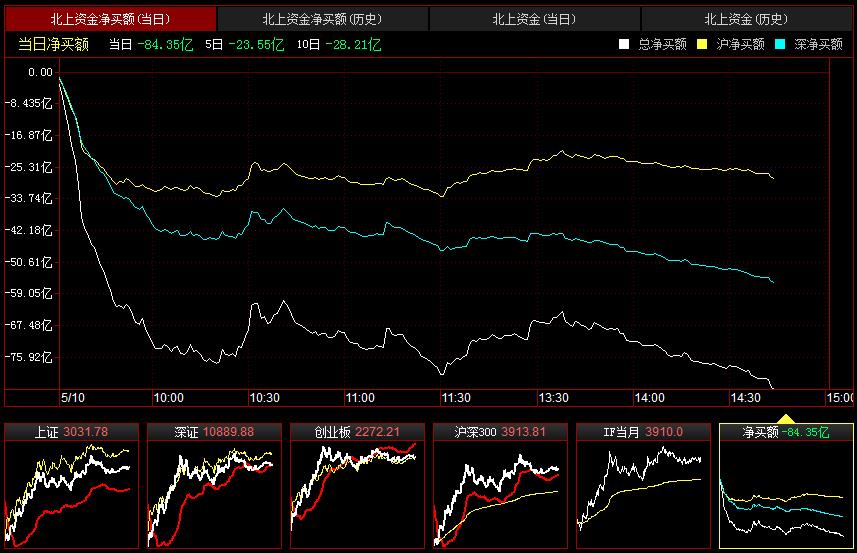Click the 当日 -84.35亿 value
The width and height of the screenshot is (857, 553).
click(150, 44)
